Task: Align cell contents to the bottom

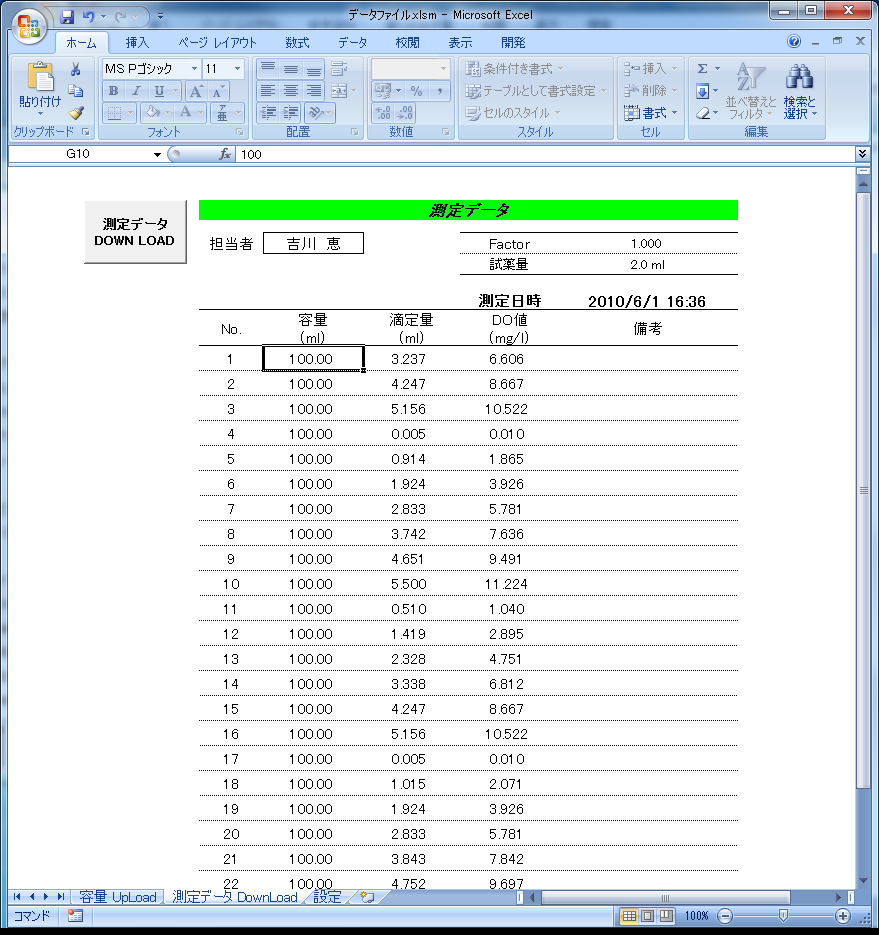Action: pos(313,69)
